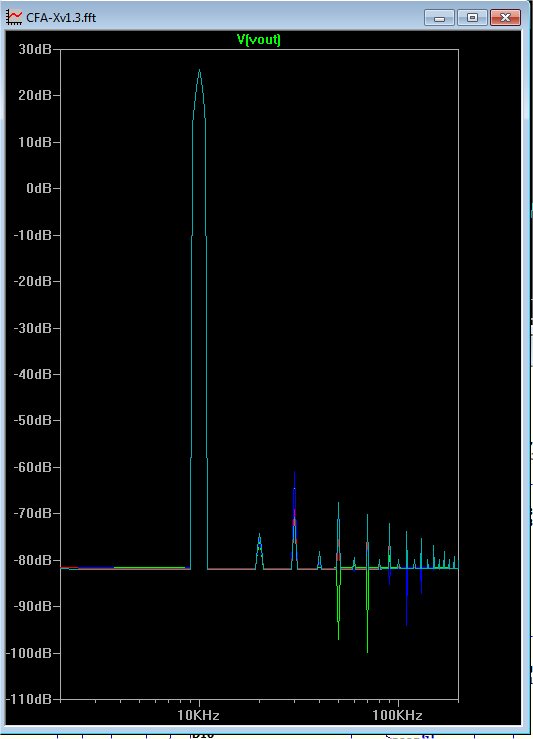
Task: Click the -40dB axis label
Action: (x=33, y=374)
